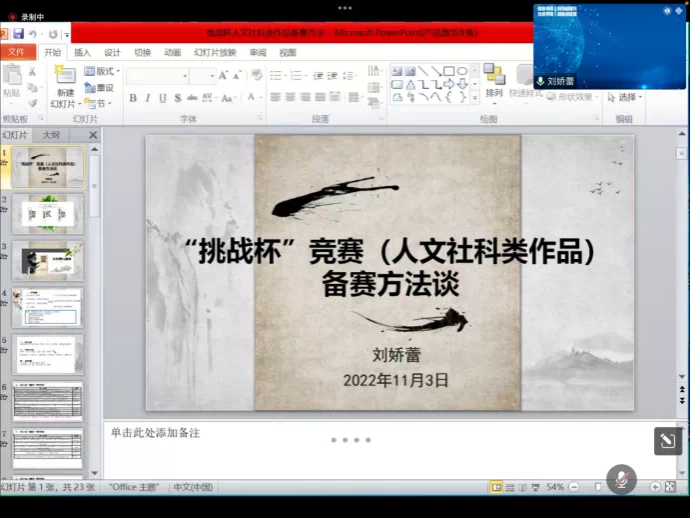
Task: Switch to Outline (大纲) pane tab
Action: point(50,134)
